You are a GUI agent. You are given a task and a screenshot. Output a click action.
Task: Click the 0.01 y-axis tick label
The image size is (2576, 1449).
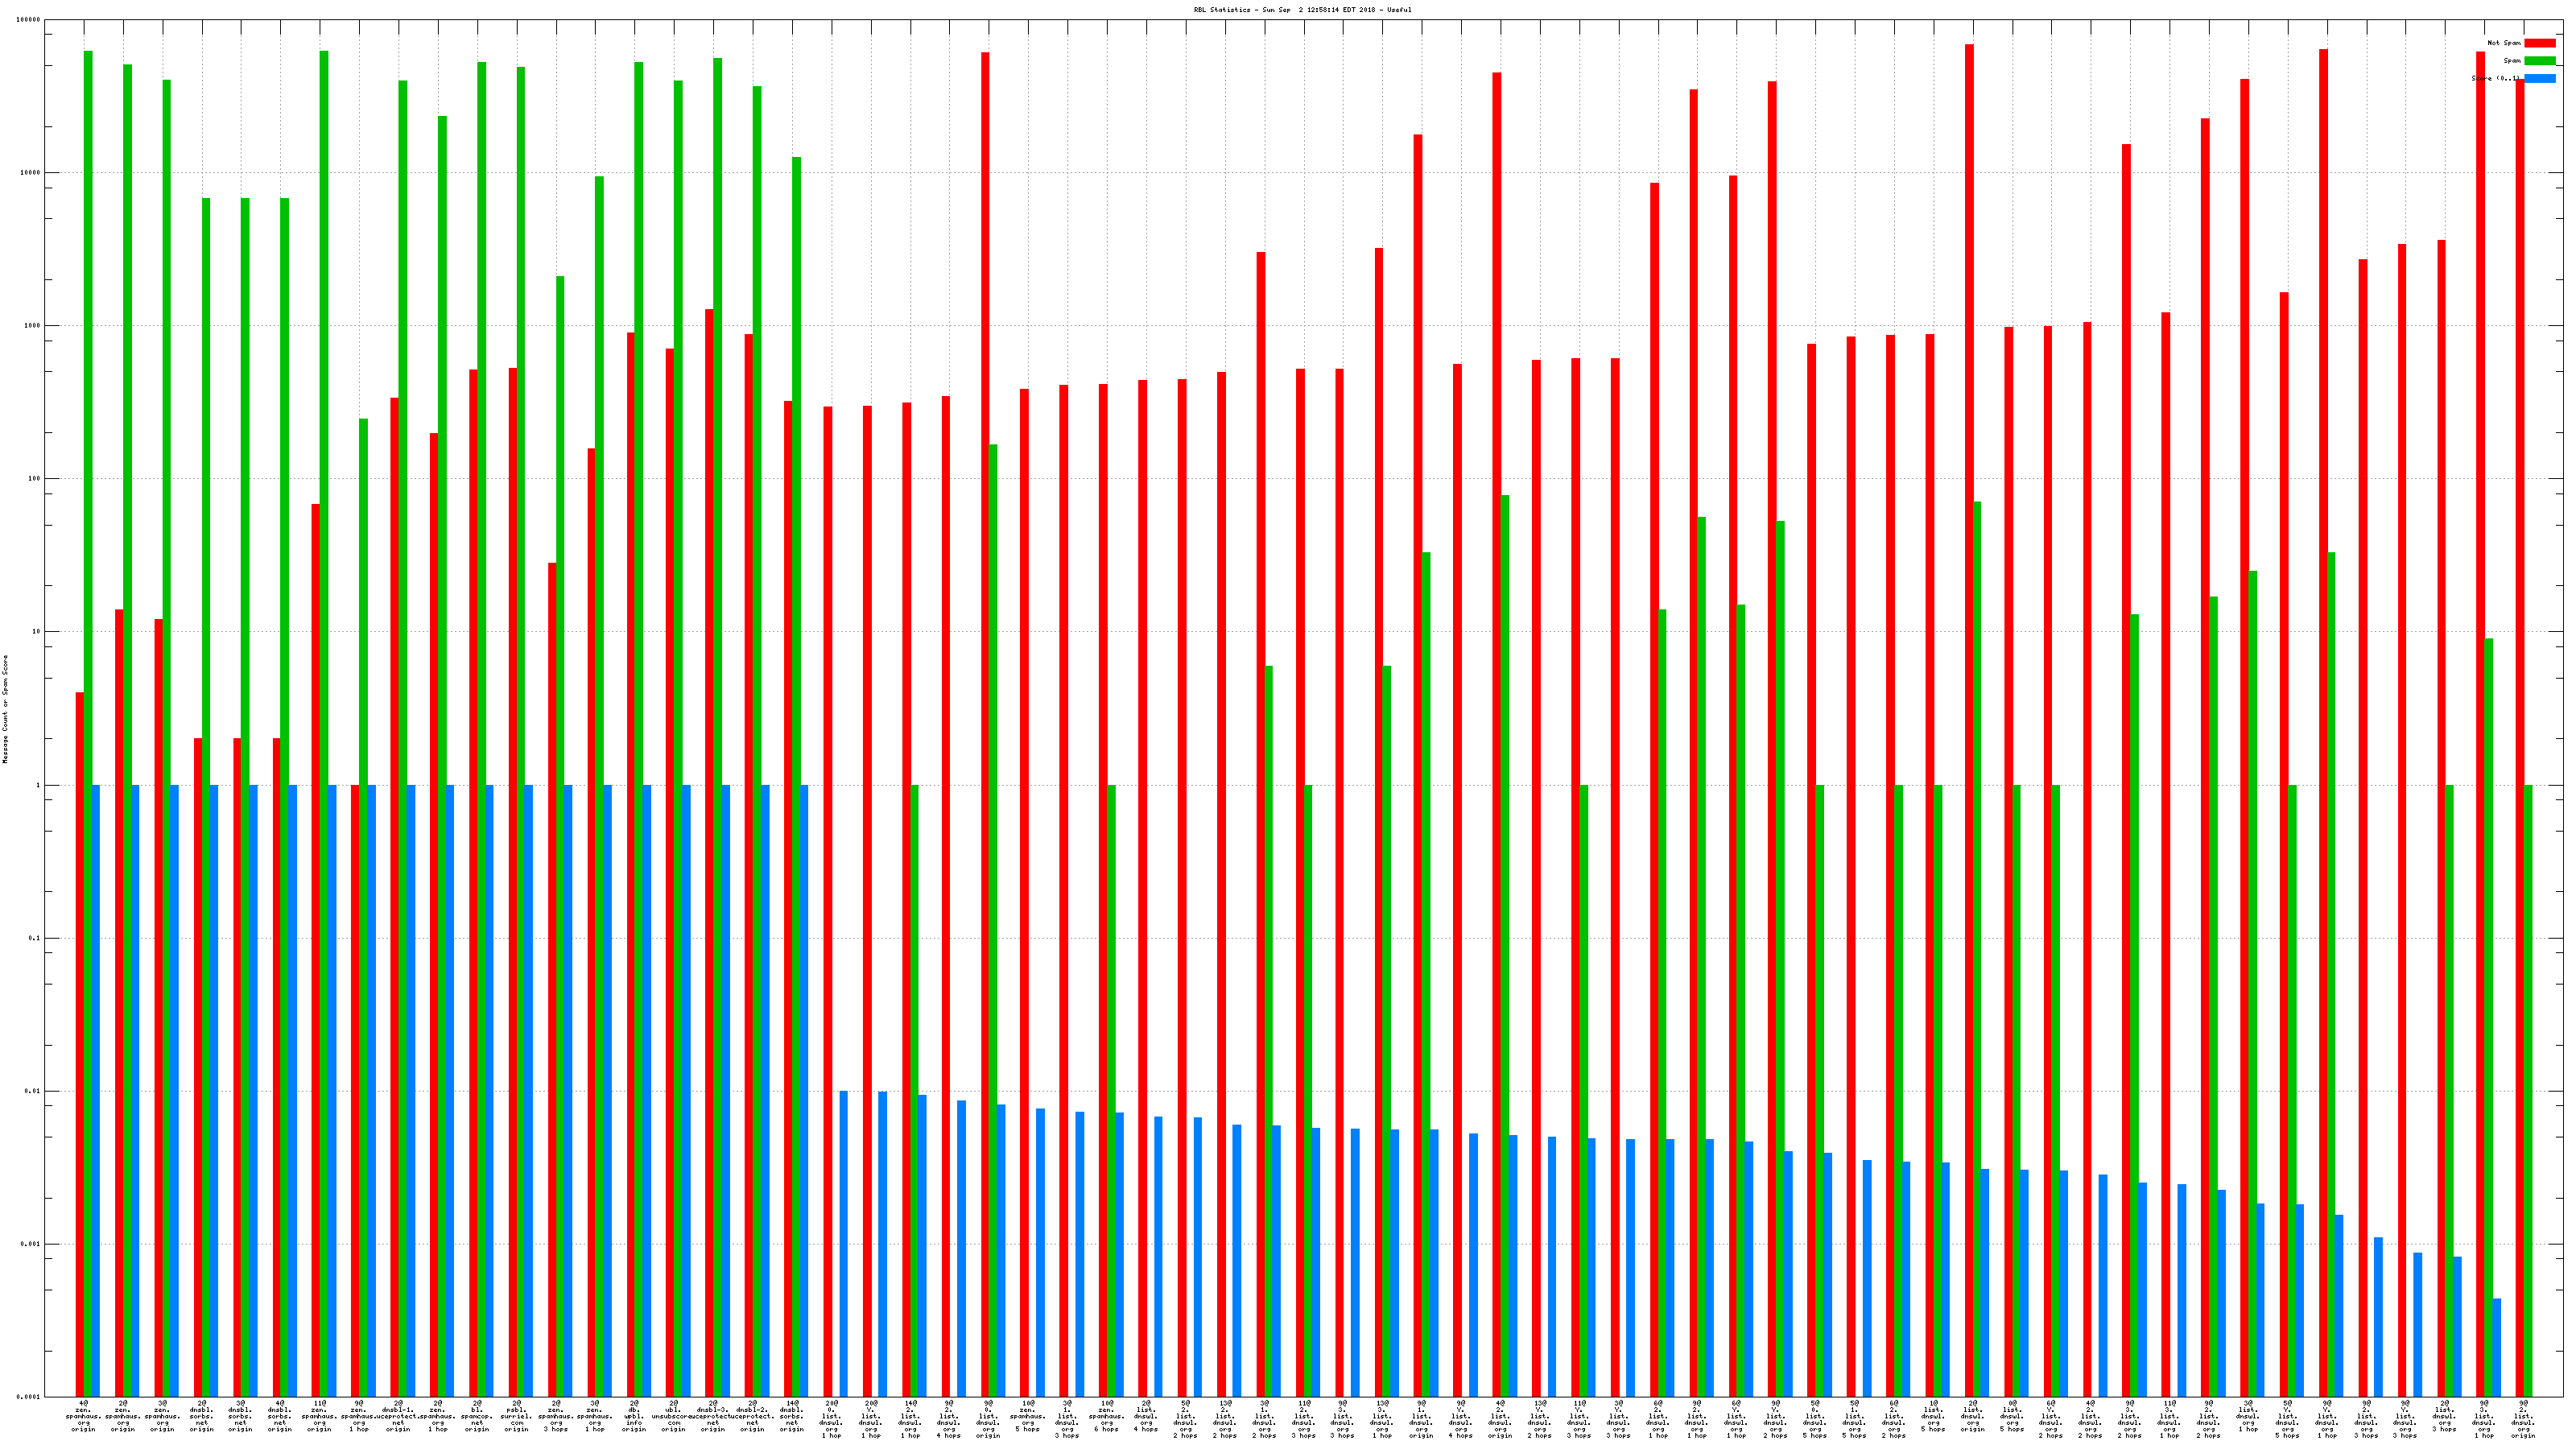coord(33,1092)
